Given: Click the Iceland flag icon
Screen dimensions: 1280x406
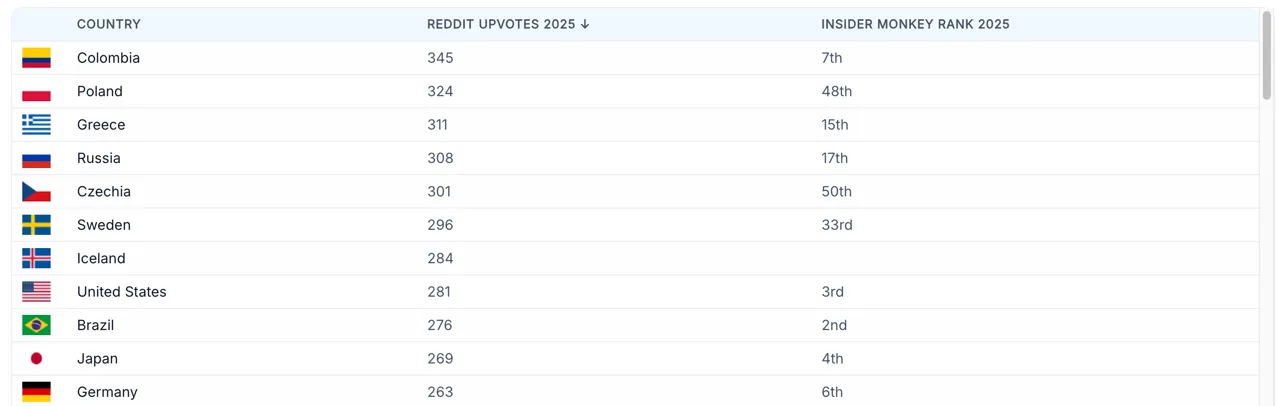Looking at the screenshot, I should (x=36, y=258).
